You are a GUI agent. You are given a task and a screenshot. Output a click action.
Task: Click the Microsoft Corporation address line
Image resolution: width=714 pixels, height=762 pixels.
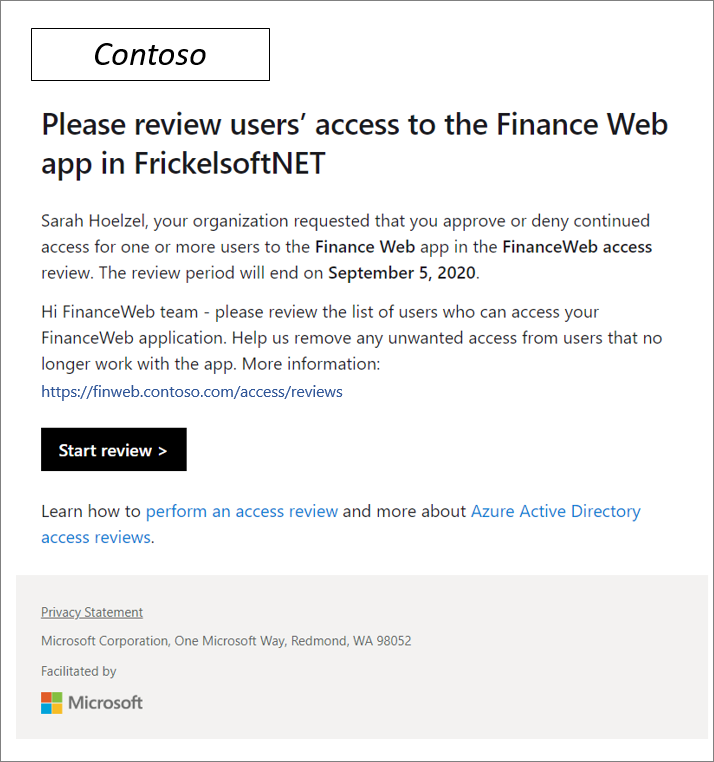pos(226,641)
